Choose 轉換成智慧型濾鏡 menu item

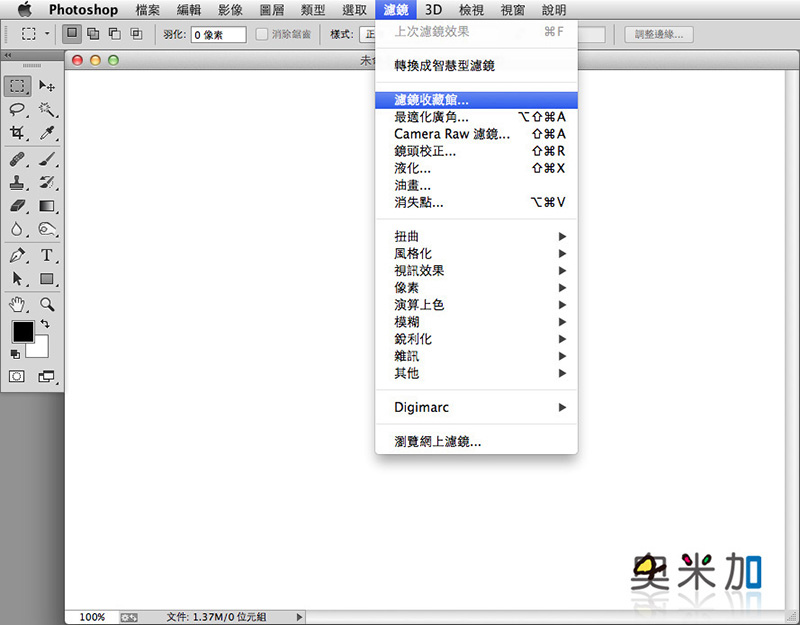(x=477, y=65)
